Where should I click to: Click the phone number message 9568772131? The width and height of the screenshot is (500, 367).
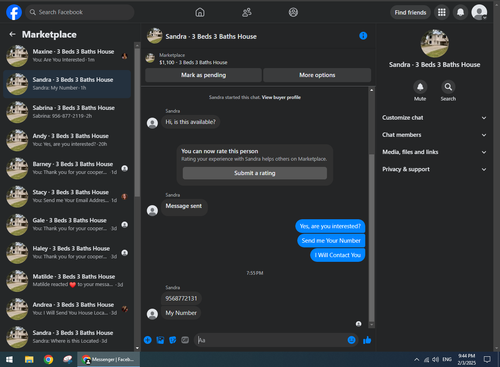[181, 298]
